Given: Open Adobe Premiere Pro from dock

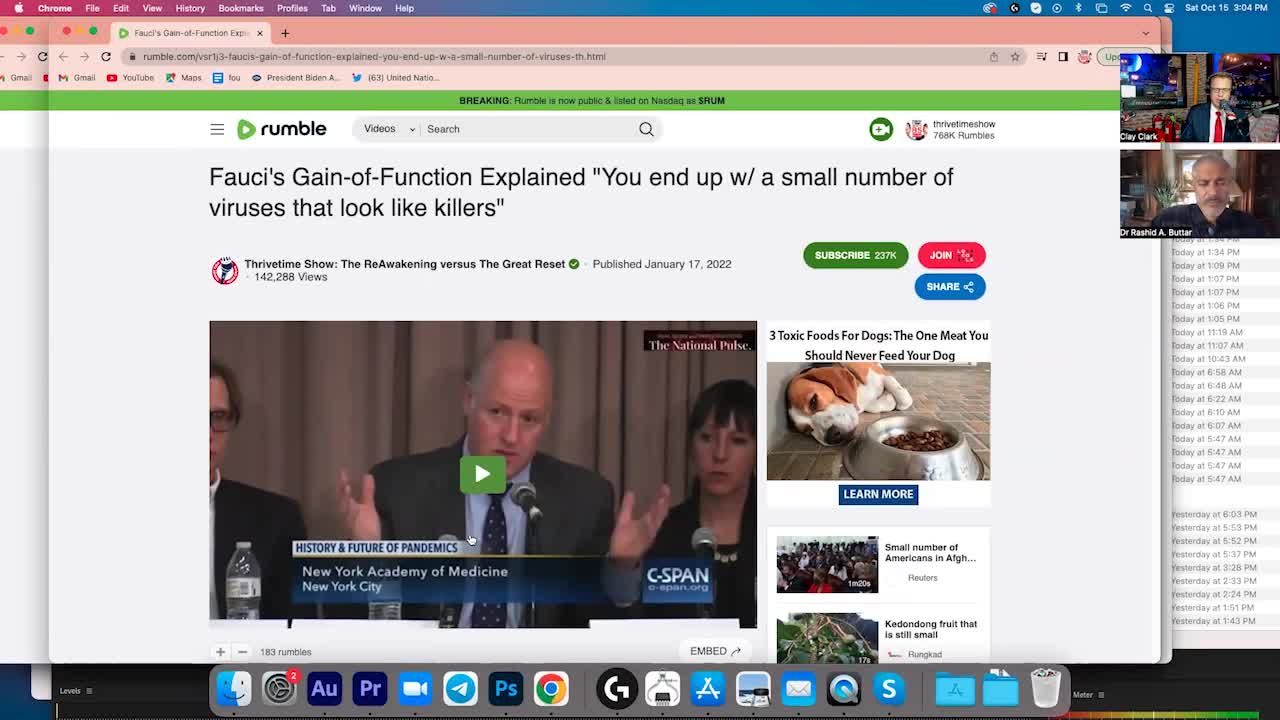Looking at the screenshot, I should pos(370,689).
